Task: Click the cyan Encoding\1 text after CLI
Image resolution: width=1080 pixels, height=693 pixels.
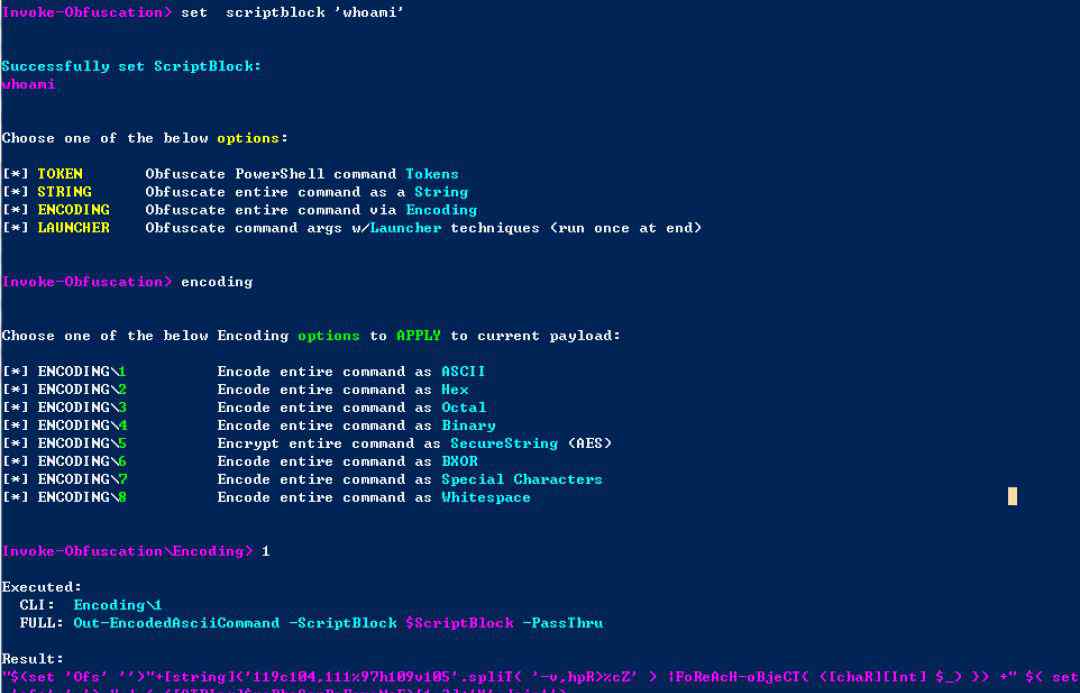Action: [x=117, y=605]
